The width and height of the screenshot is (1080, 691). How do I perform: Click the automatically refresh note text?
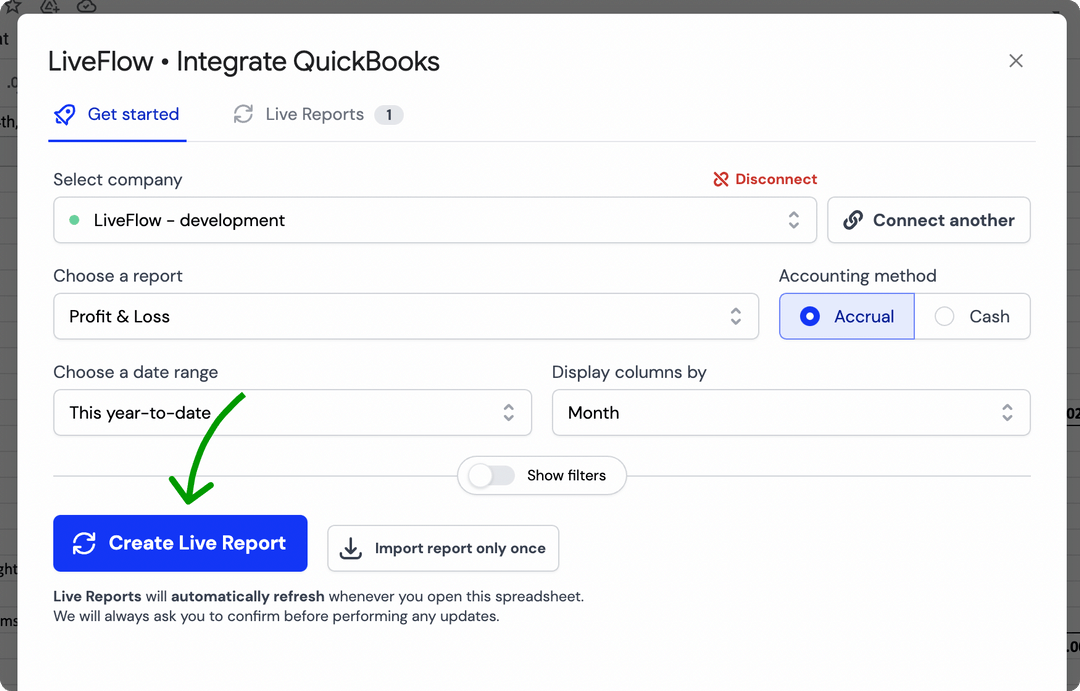click(x=247, y=597)
